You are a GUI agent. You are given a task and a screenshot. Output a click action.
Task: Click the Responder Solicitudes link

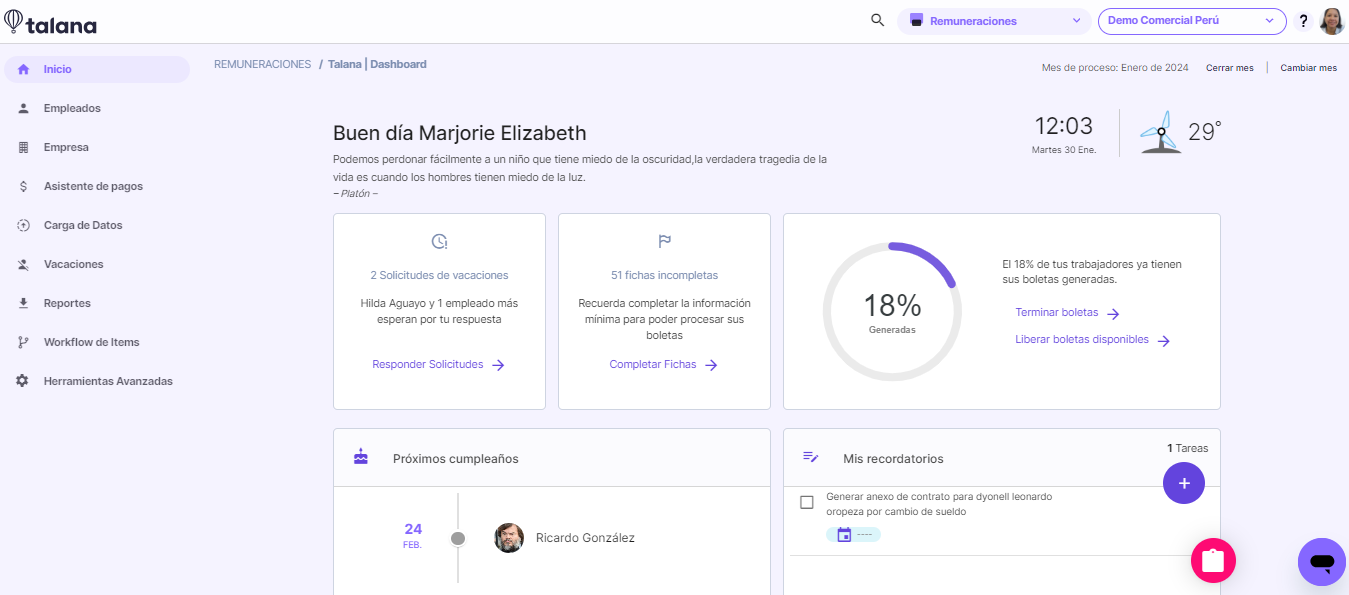(428, 365)
